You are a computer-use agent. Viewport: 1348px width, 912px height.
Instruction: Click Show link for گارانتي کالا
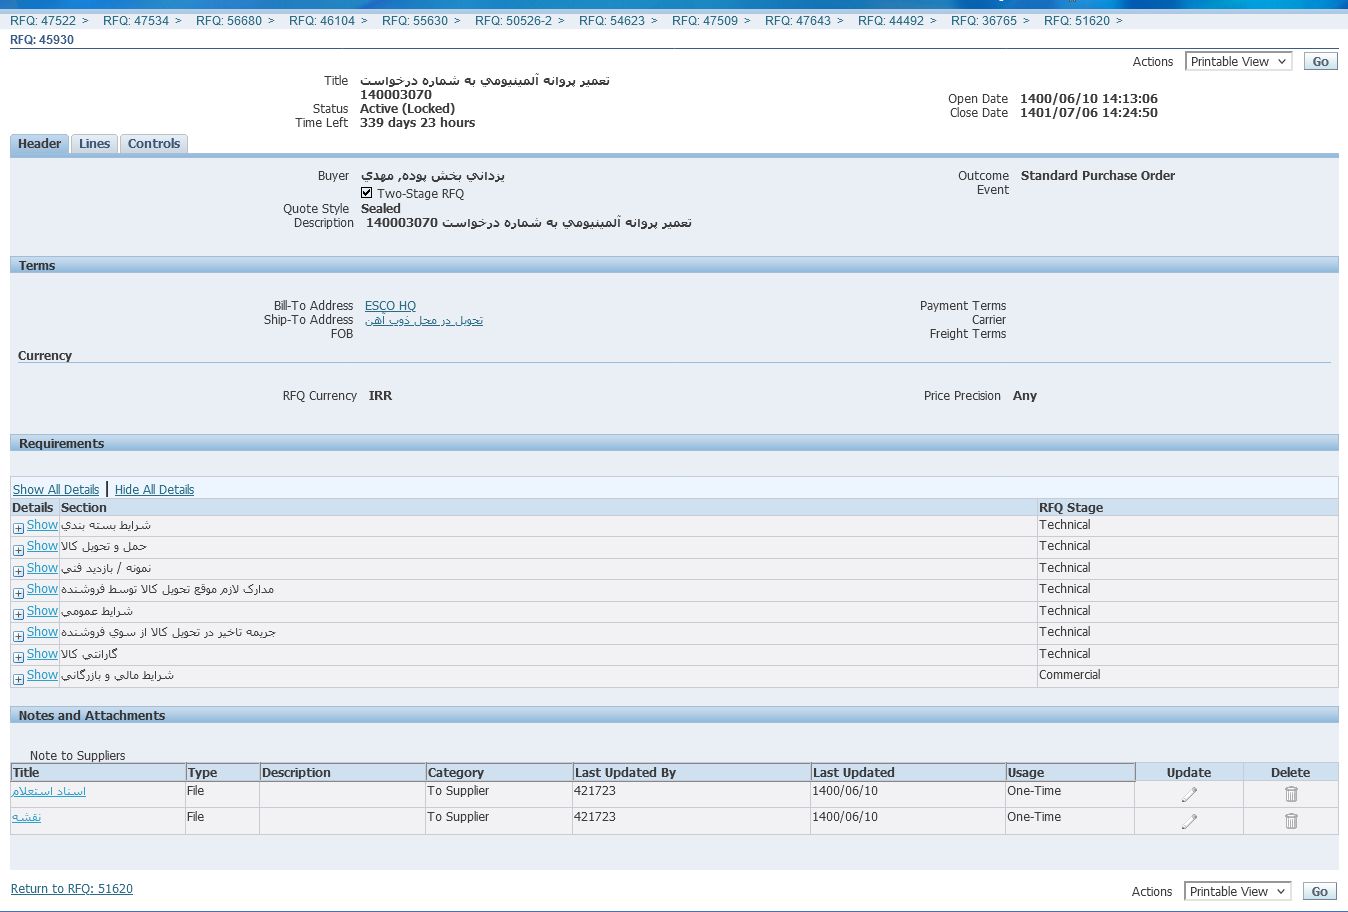pyautogui.click(x=42, y=654)
